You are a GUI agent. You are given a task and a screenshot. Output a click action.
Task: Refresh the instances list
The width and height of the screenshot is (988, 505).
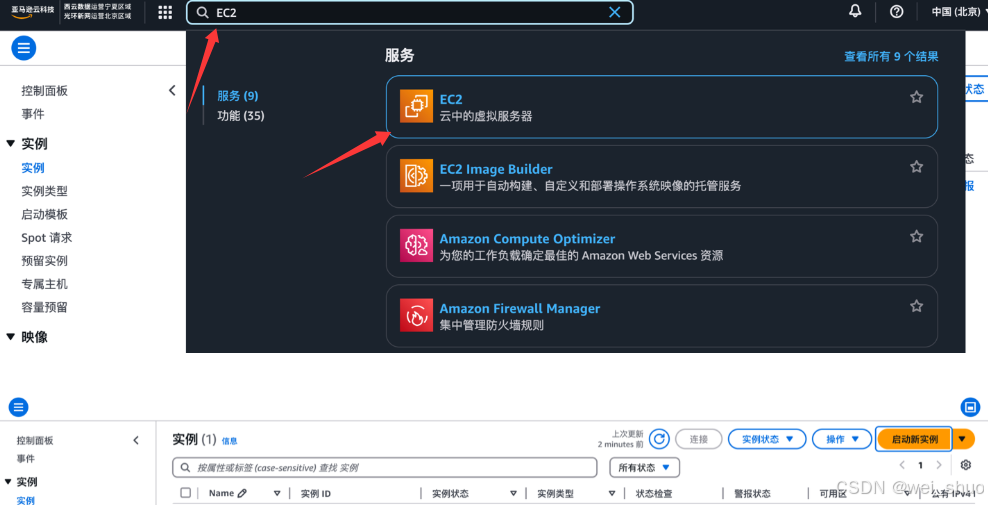tap(659, 439)
